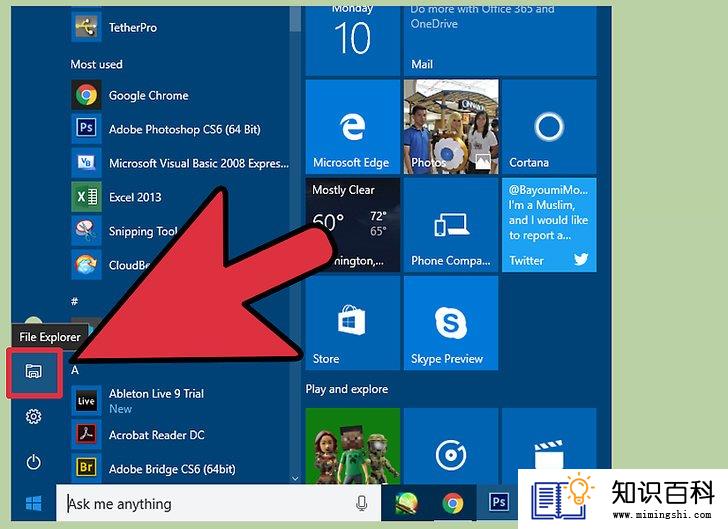
Task: Open the Cortana tile
Action: click(549, 127)
